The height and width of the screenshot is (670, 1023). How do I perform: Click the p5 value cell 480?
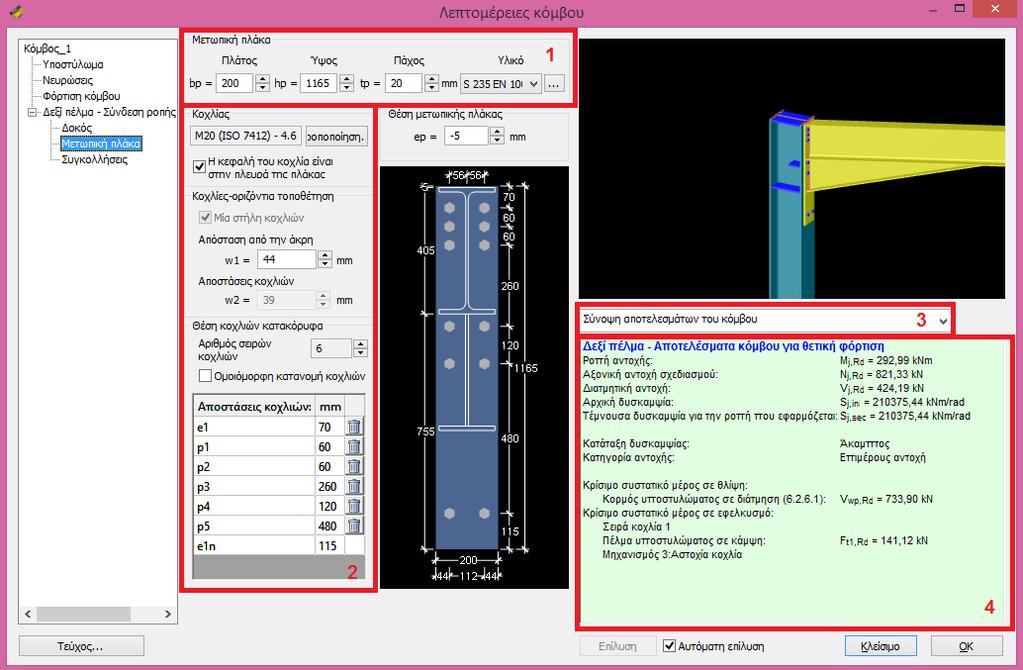click(329, 526)
